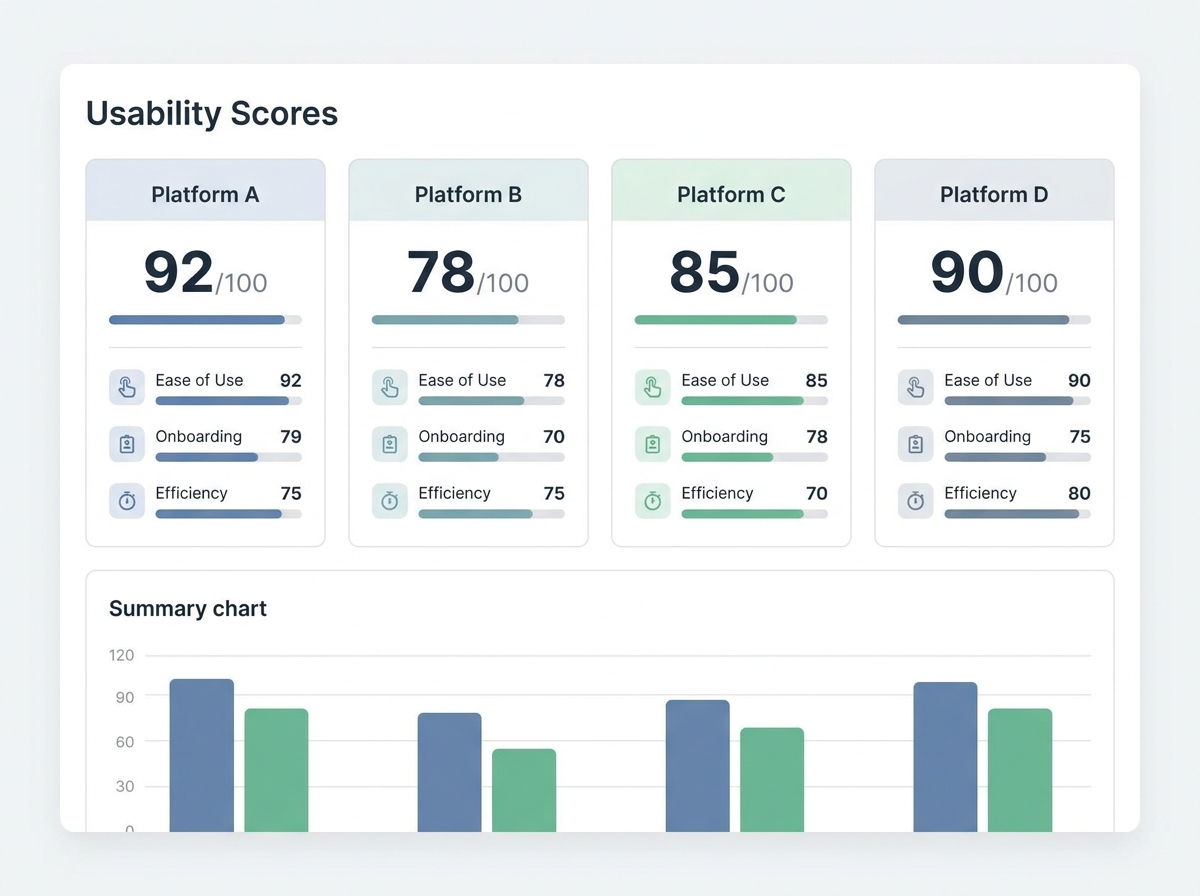The height and width of the screenshot is (896, 1200).
Task: Click the Onboarding icon on Platform C
Action: [x=653, y=444]
